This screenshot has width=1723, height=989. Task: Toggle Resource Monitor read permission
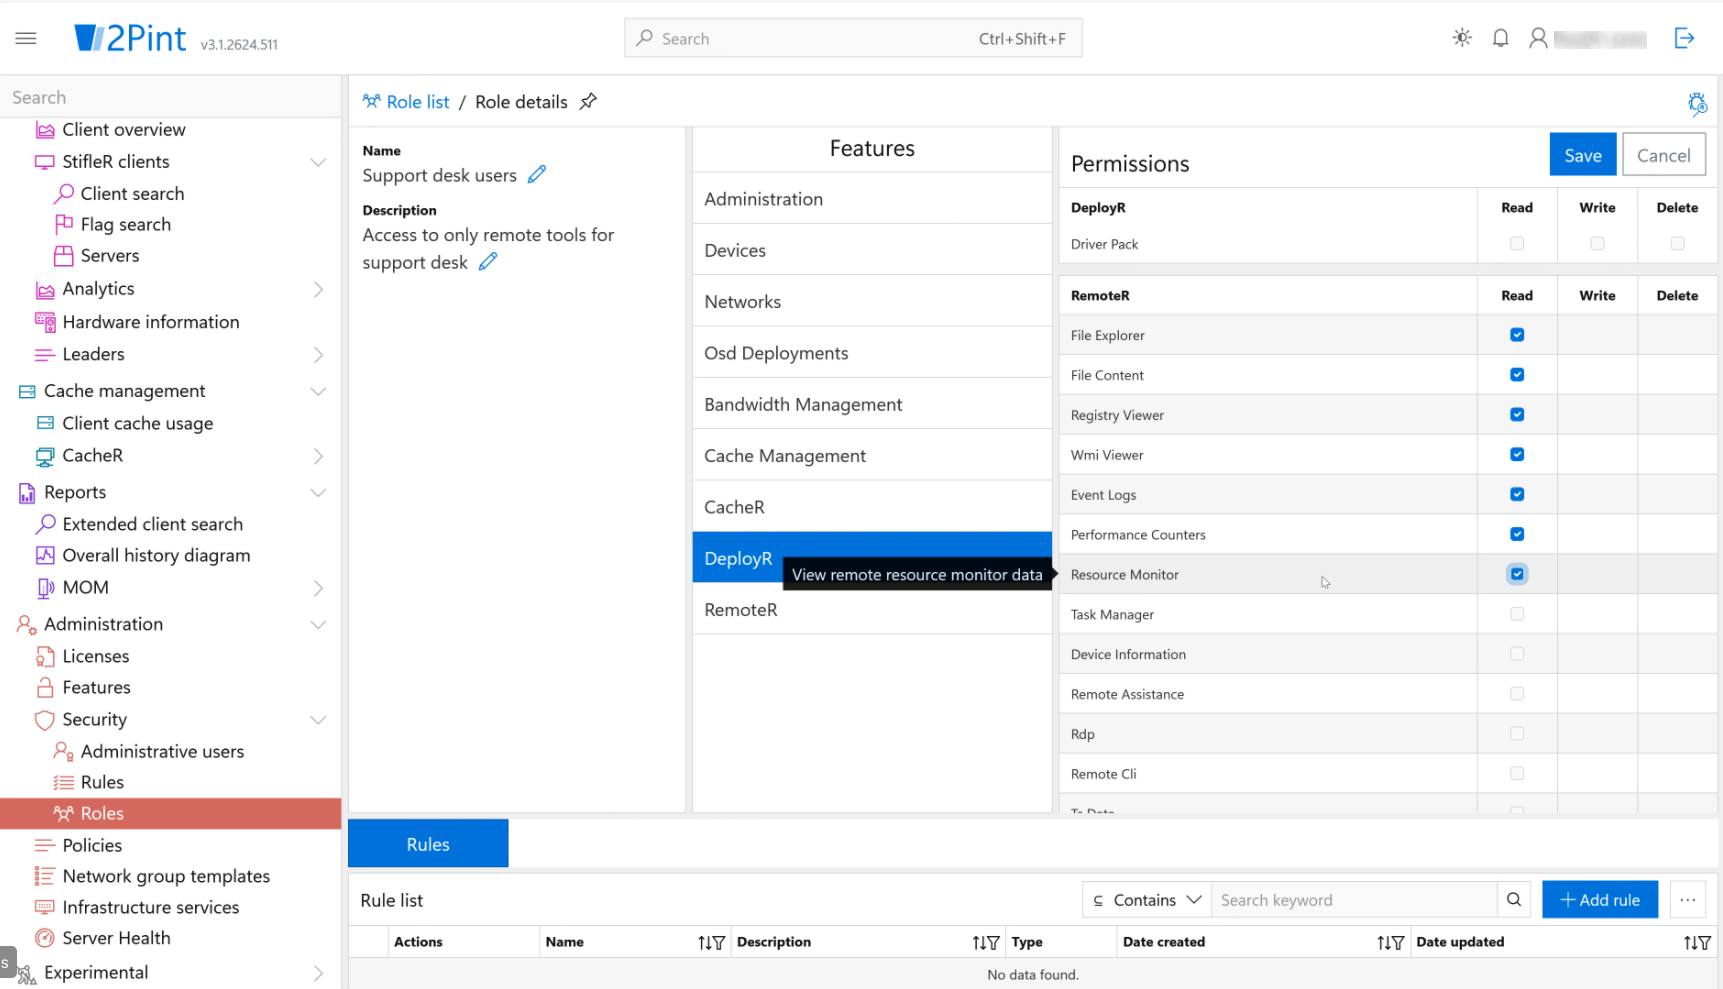pyautogui.click(x=1517, y=574)
